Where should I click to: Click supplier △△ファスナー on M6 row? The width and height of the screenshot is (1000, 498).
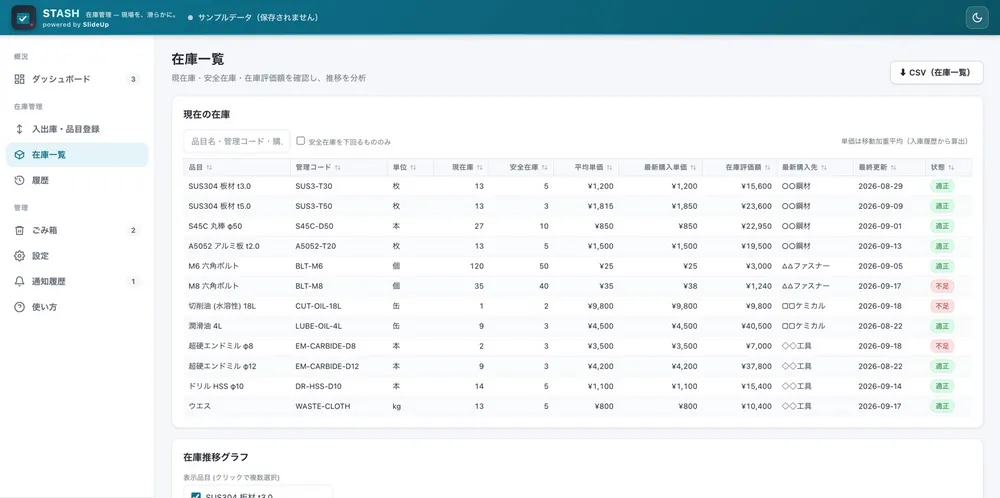[805, 266]
